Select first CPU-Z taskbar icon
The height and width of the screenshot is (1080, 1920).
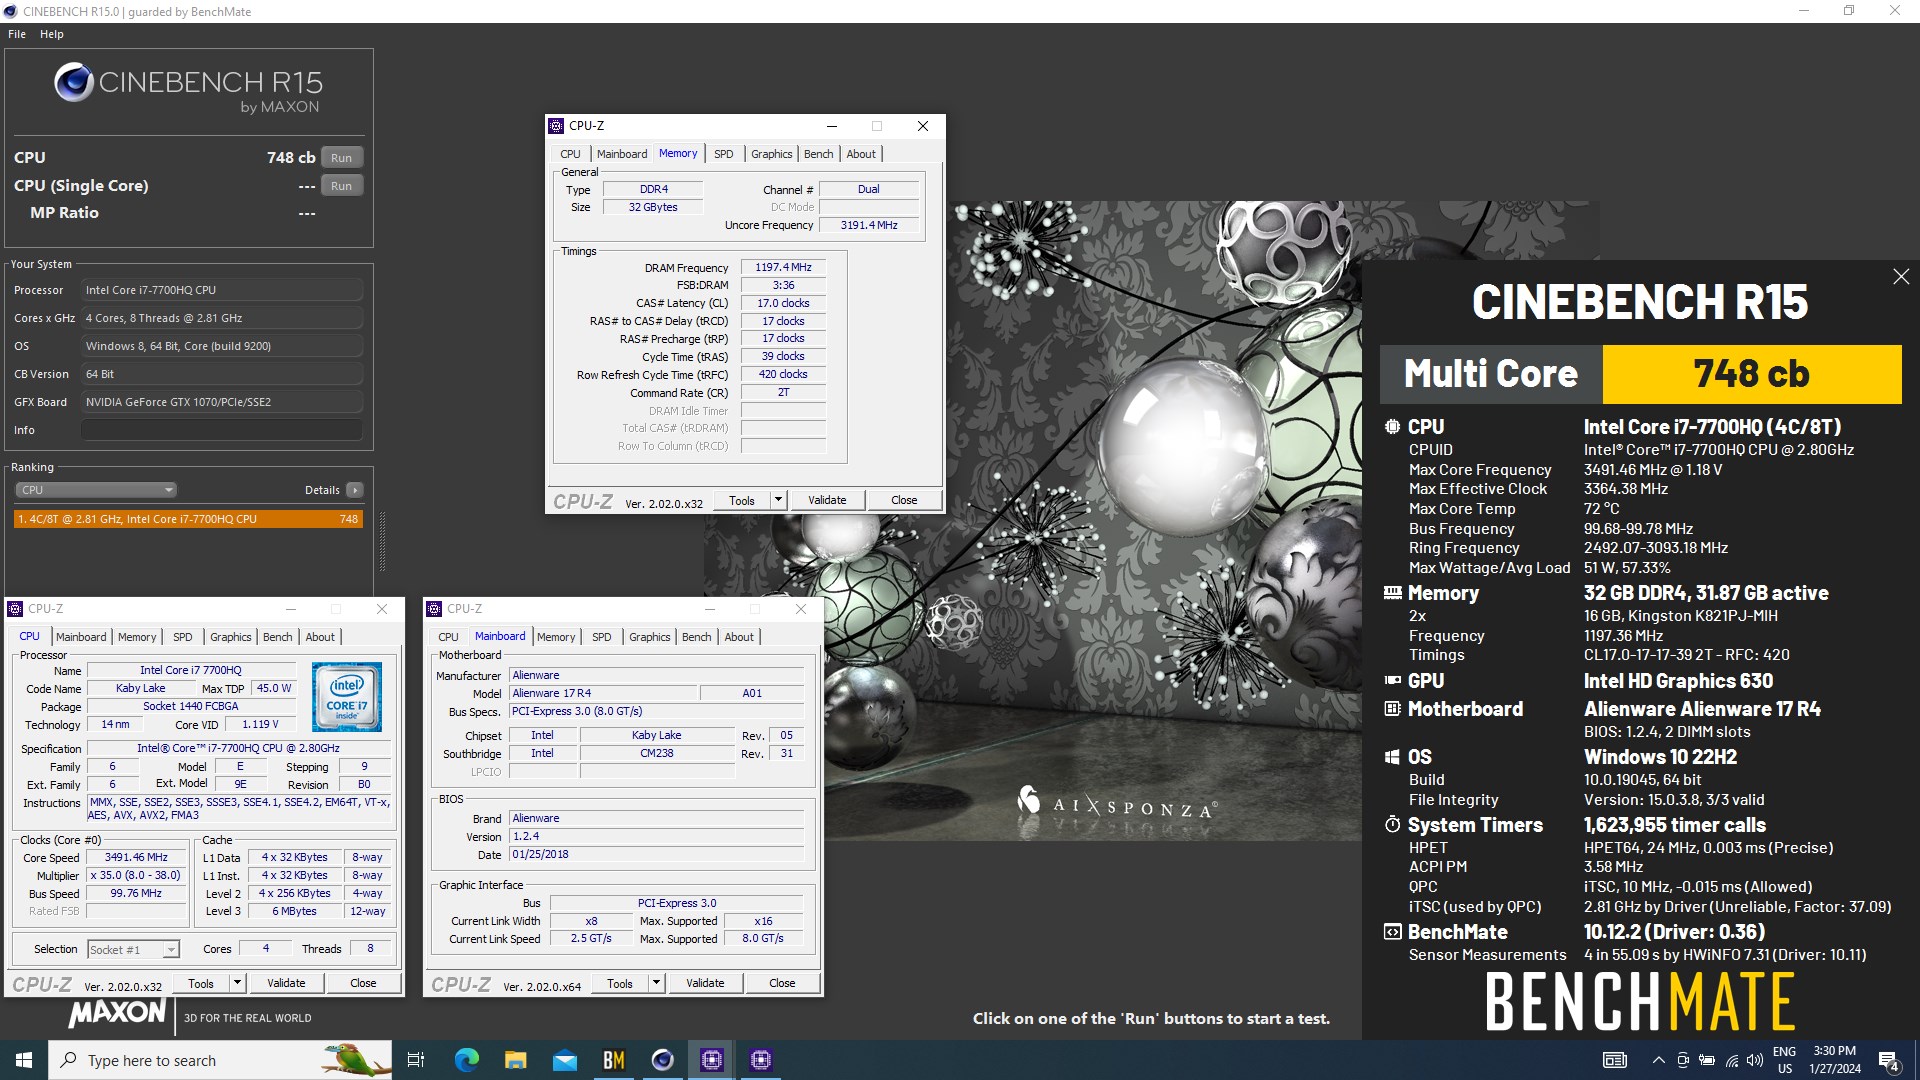712,1060
